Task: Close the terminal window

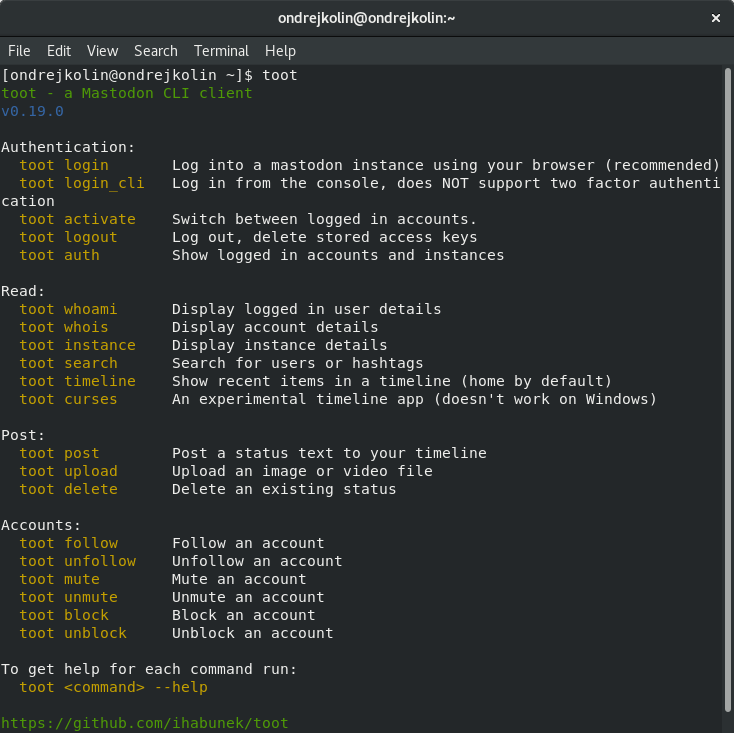Action: (714, 18)
